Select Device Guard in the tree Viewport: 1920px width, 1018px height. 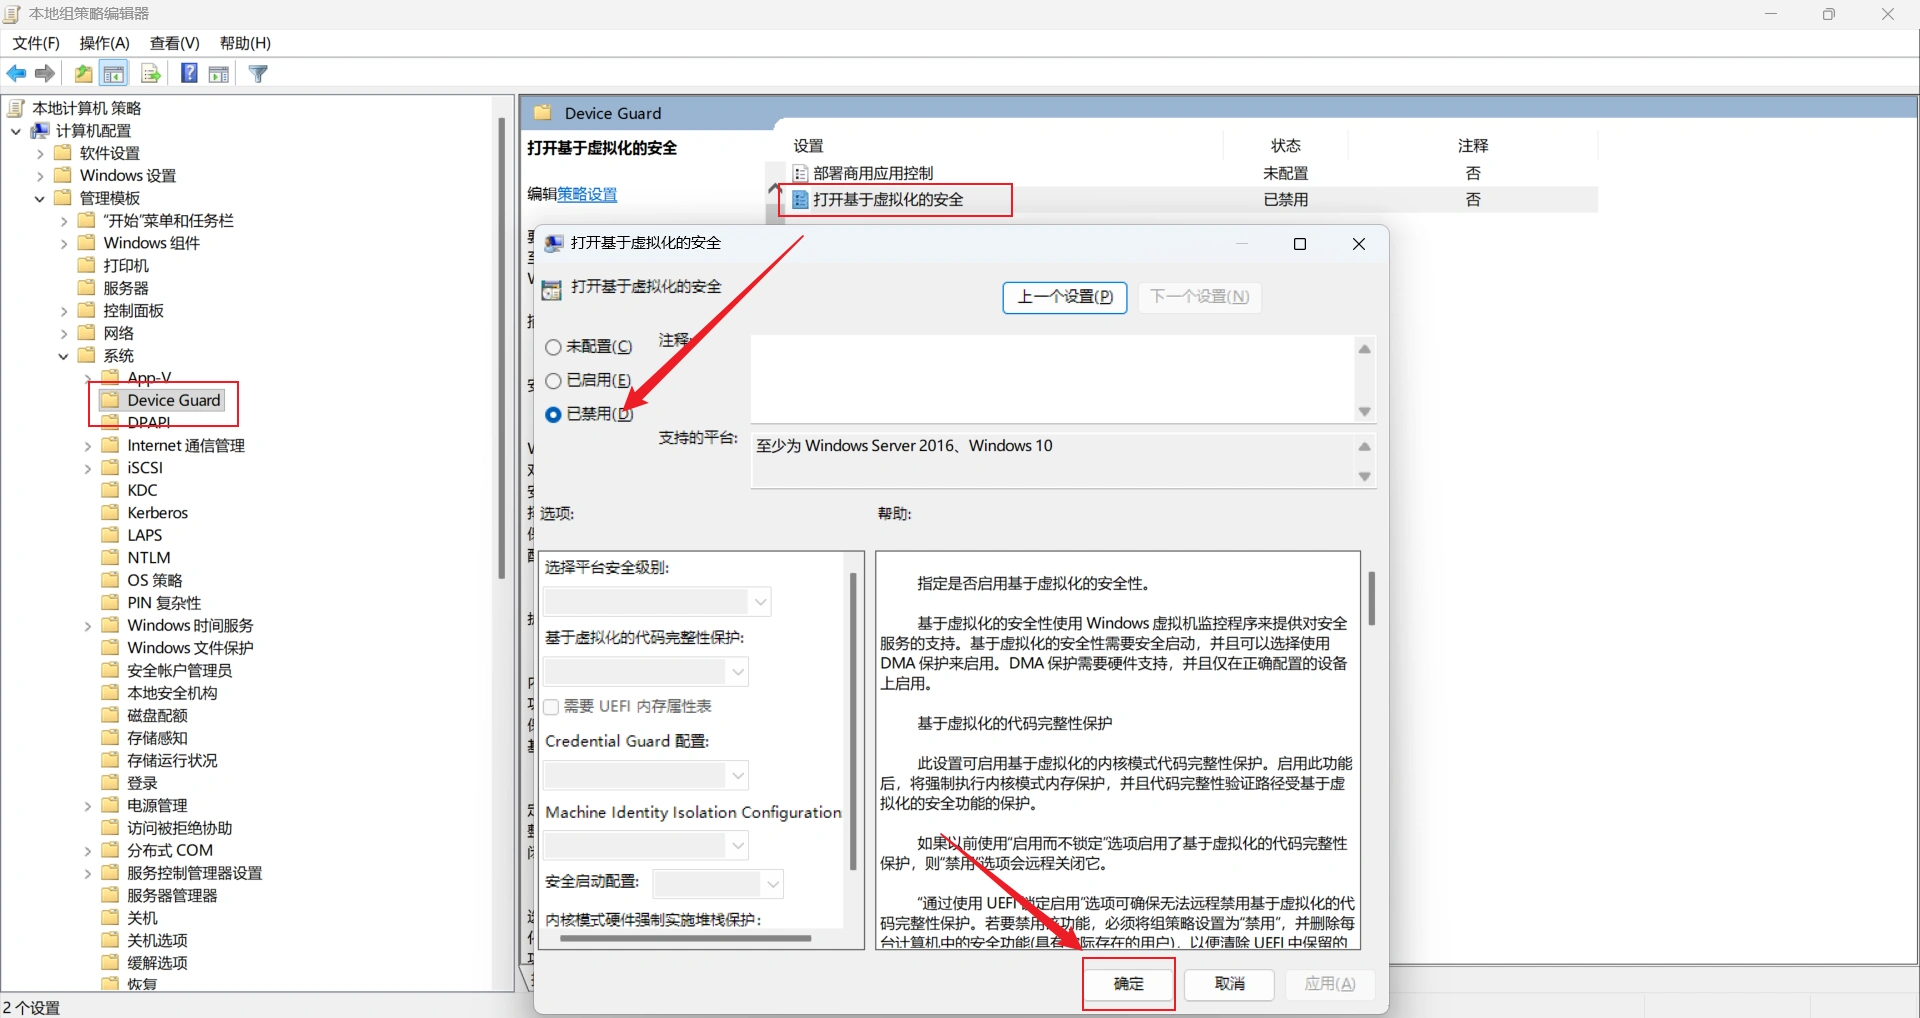(173, 400)
